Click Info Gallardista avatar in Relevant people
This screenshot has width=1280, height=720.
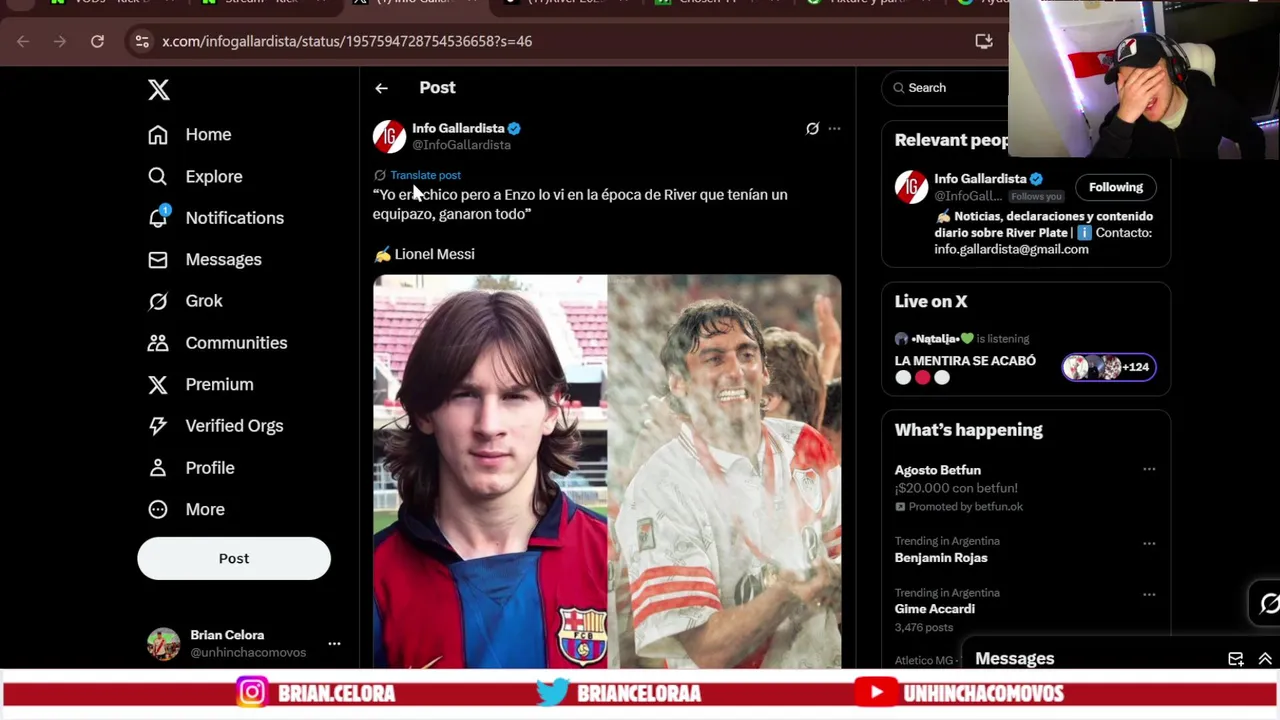[911, 187]
